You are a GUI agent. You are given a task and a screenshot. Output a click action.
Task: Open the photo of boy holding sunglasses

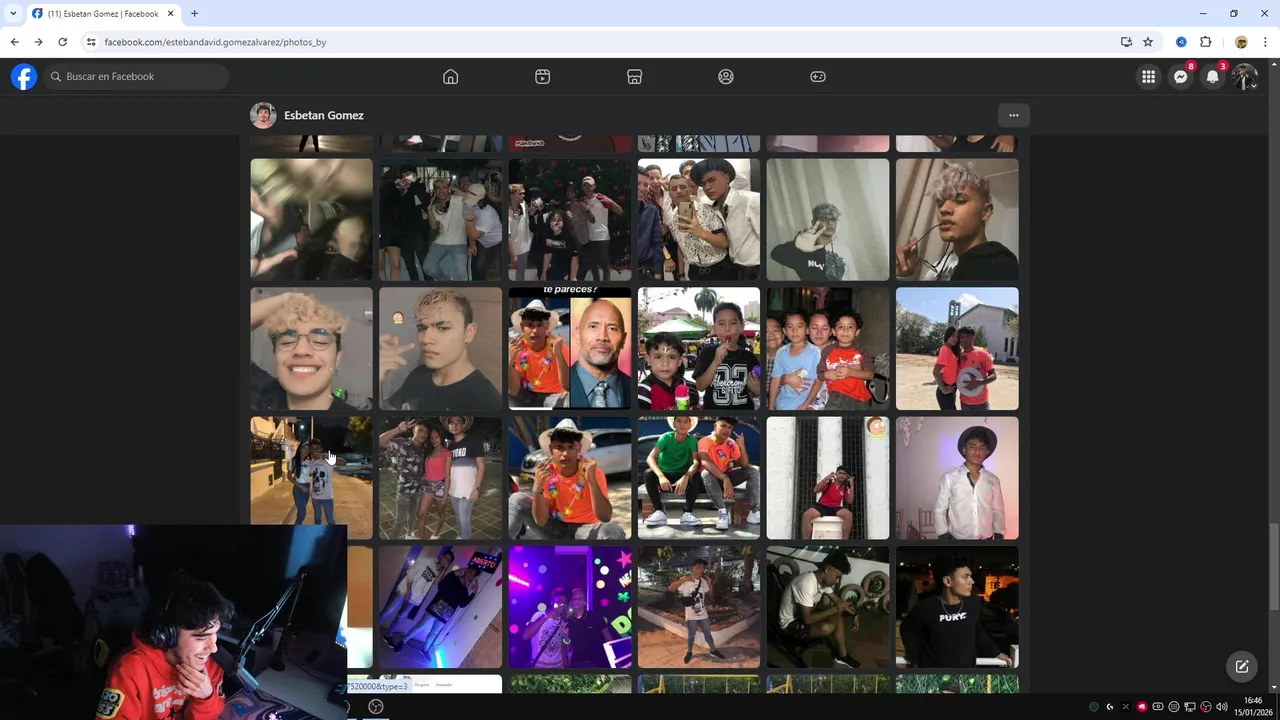pos(957,220)
